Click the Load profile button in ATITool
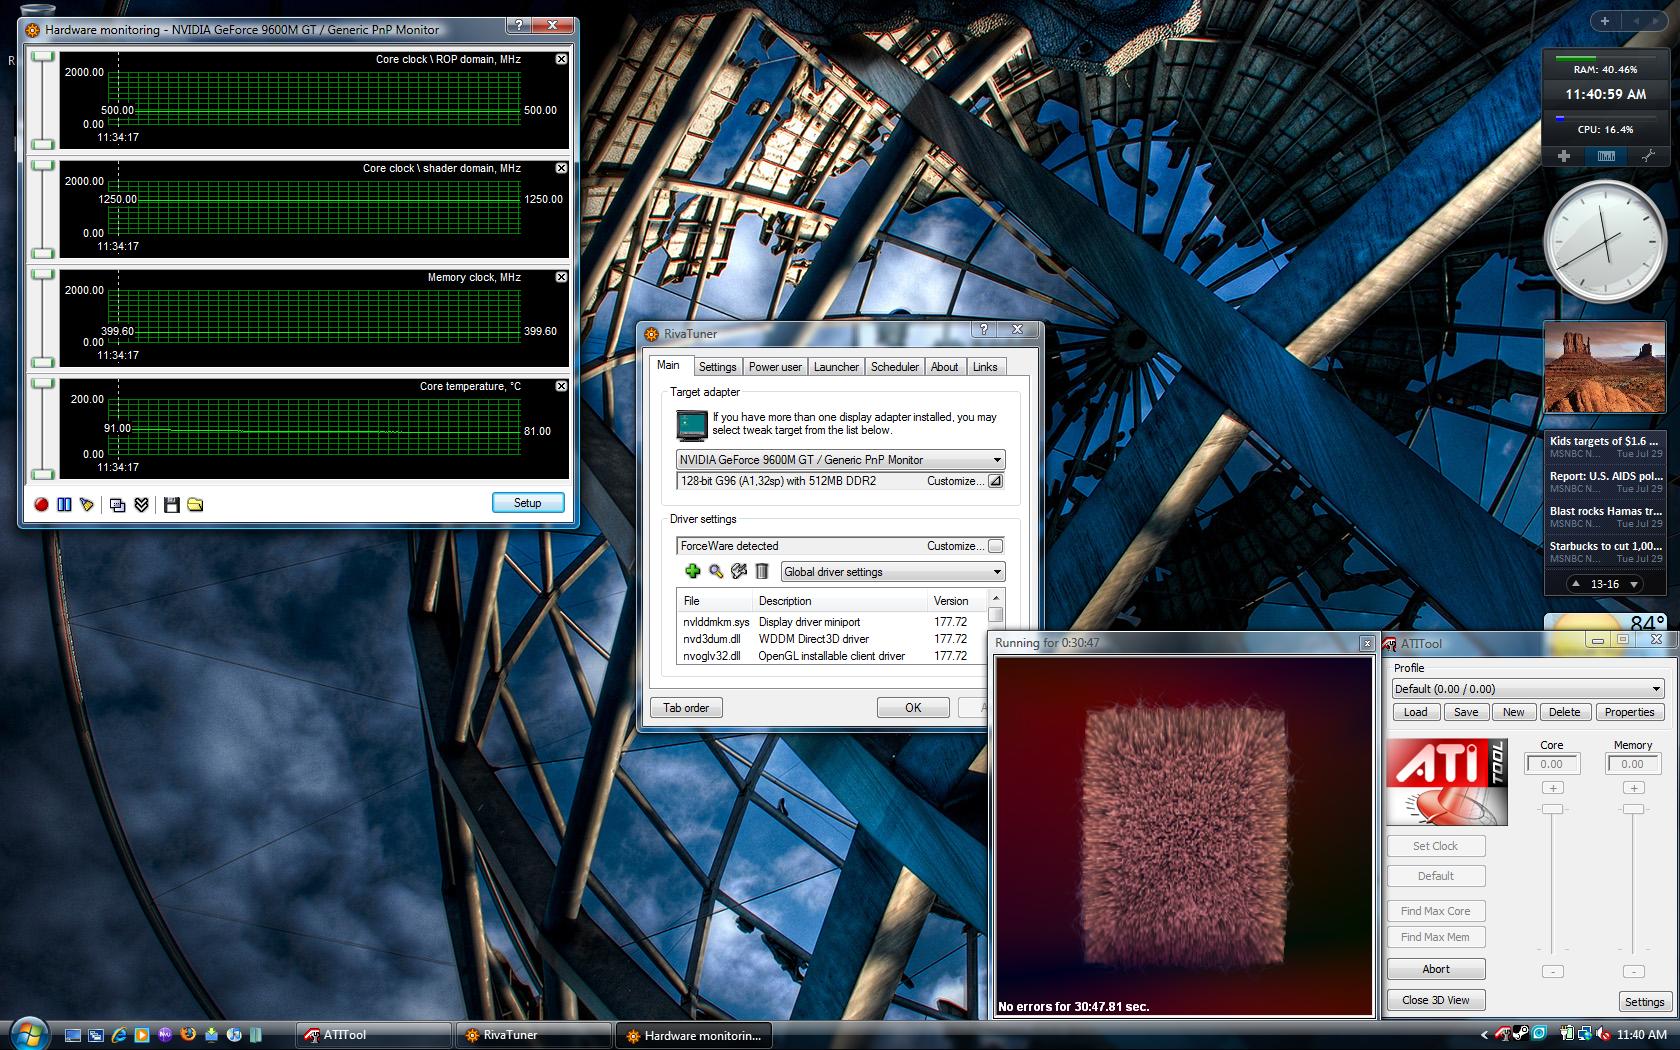This screenshot has width=1680, height=1050. [x=1416, y=712]
